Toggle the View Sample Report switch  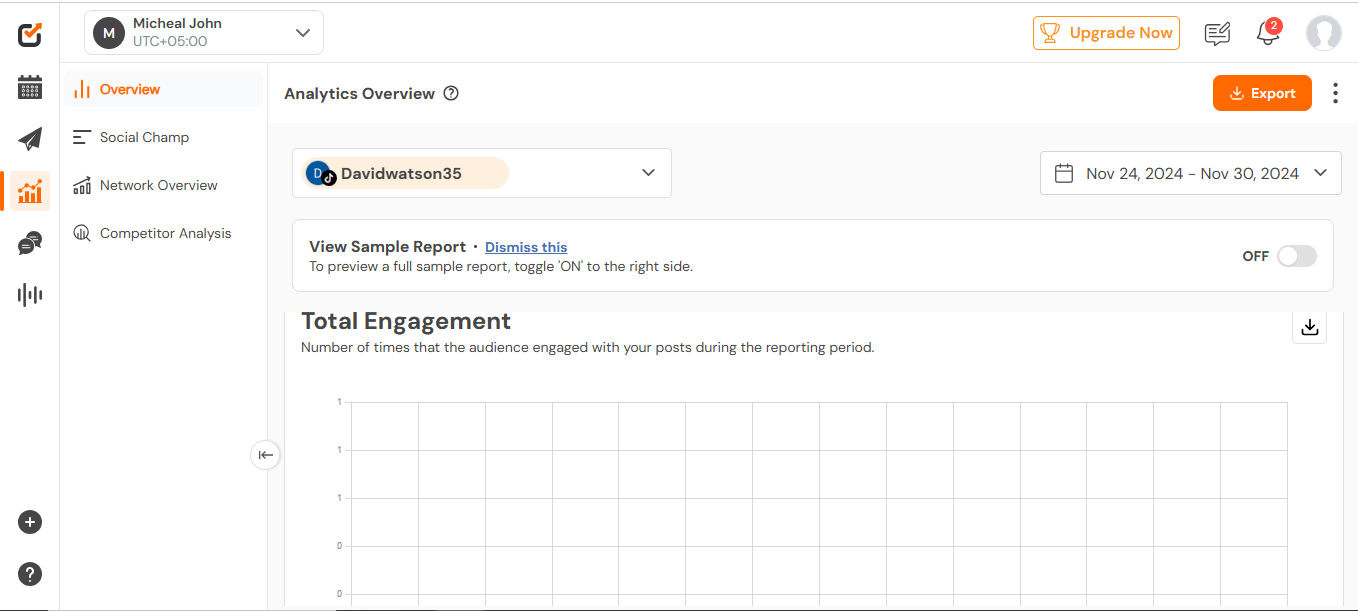[1297, 256]
